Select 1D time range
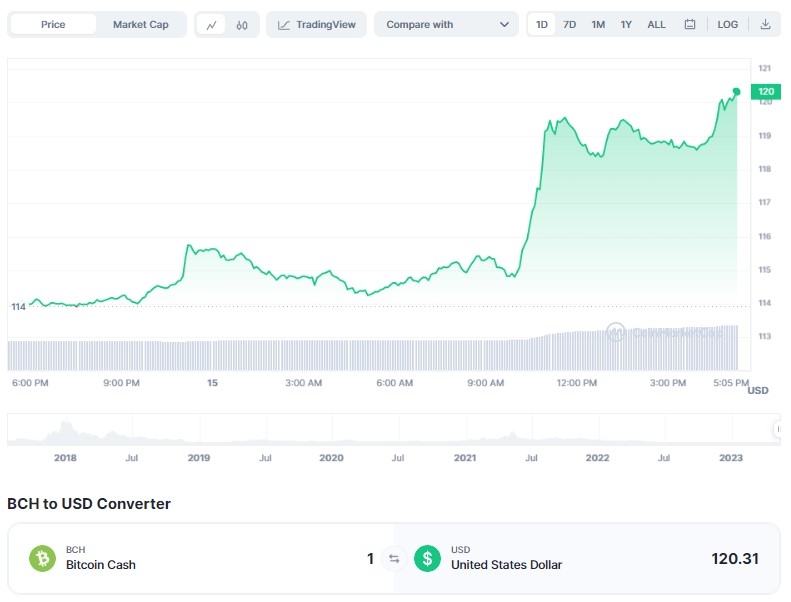 pyautogui.click(x=542, y=24)
